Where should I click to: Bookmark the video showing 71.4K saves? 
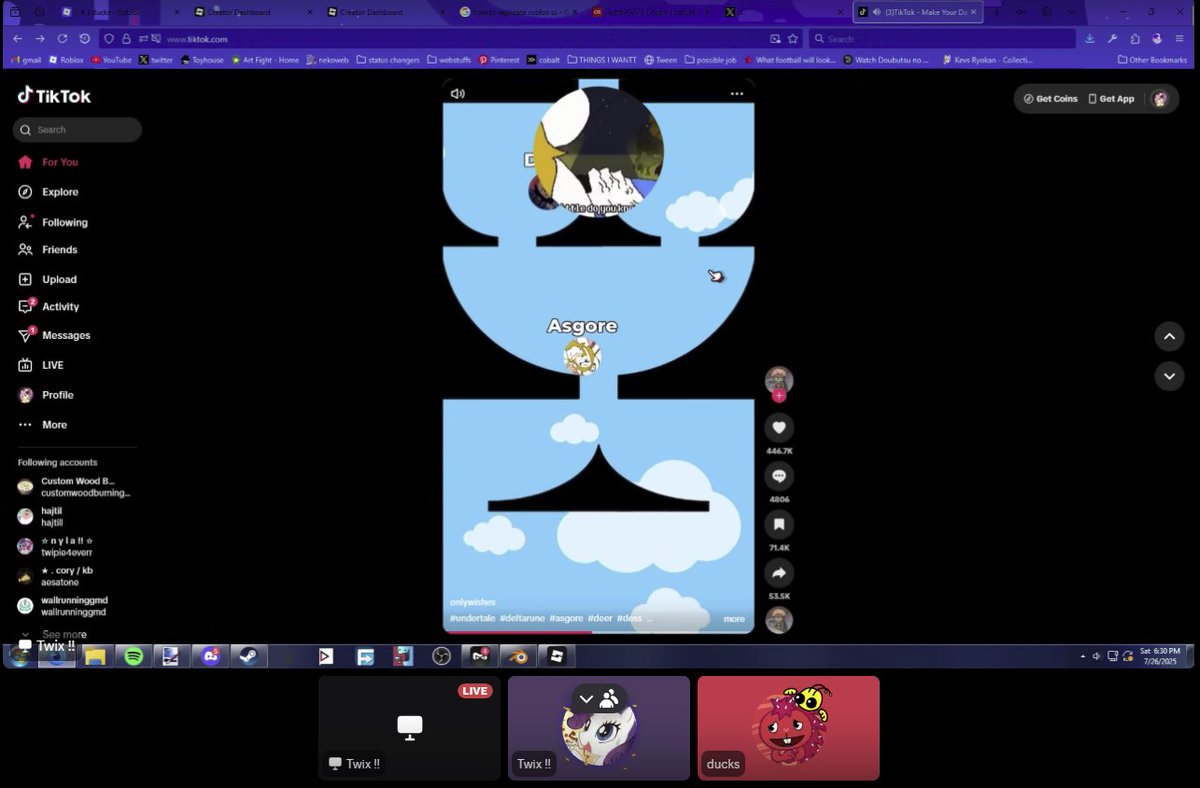tap(779, 524)
